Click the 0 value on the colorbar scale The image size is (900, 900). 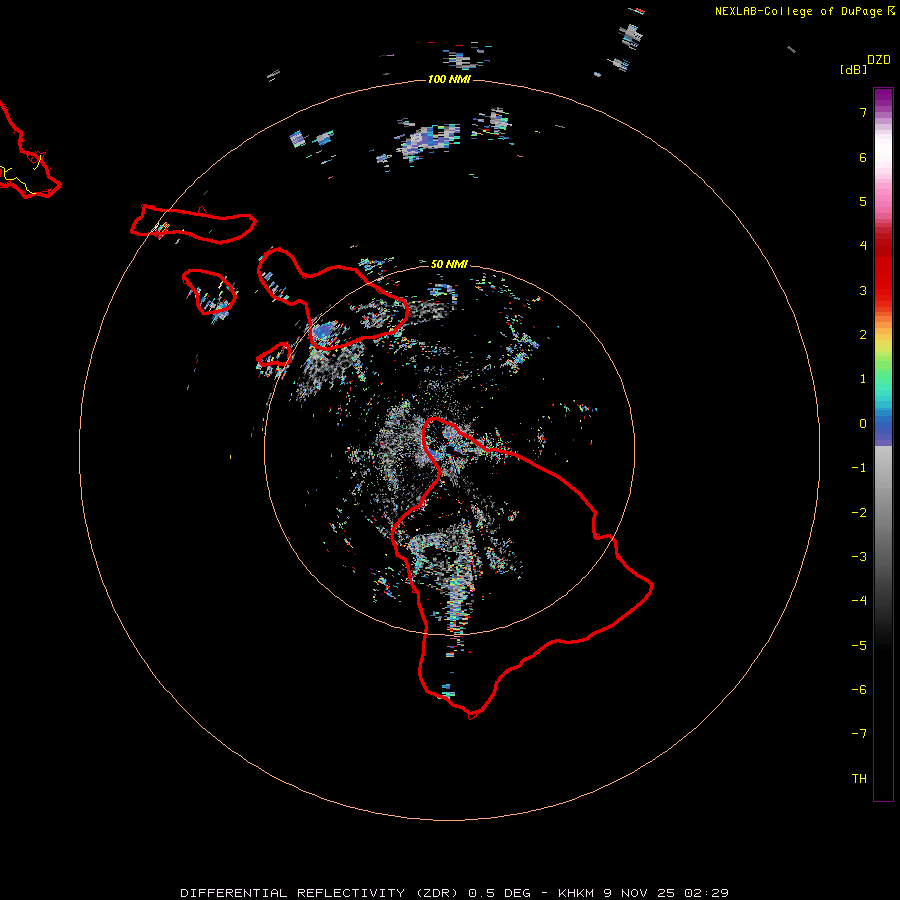[863, 424]
